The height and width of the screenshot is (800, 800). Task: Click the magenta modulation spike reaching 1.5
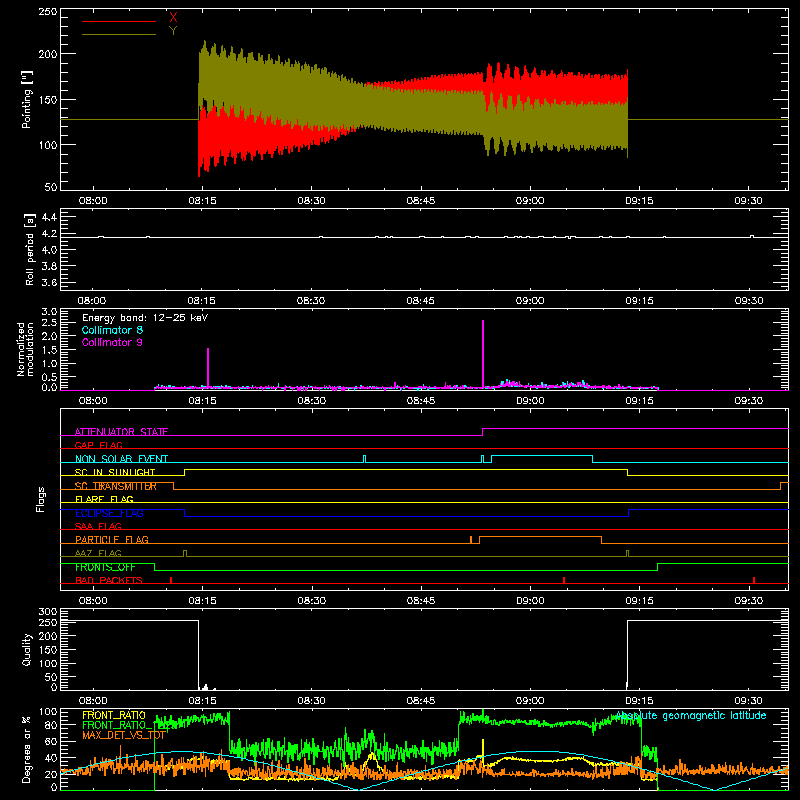coord(208,367)
